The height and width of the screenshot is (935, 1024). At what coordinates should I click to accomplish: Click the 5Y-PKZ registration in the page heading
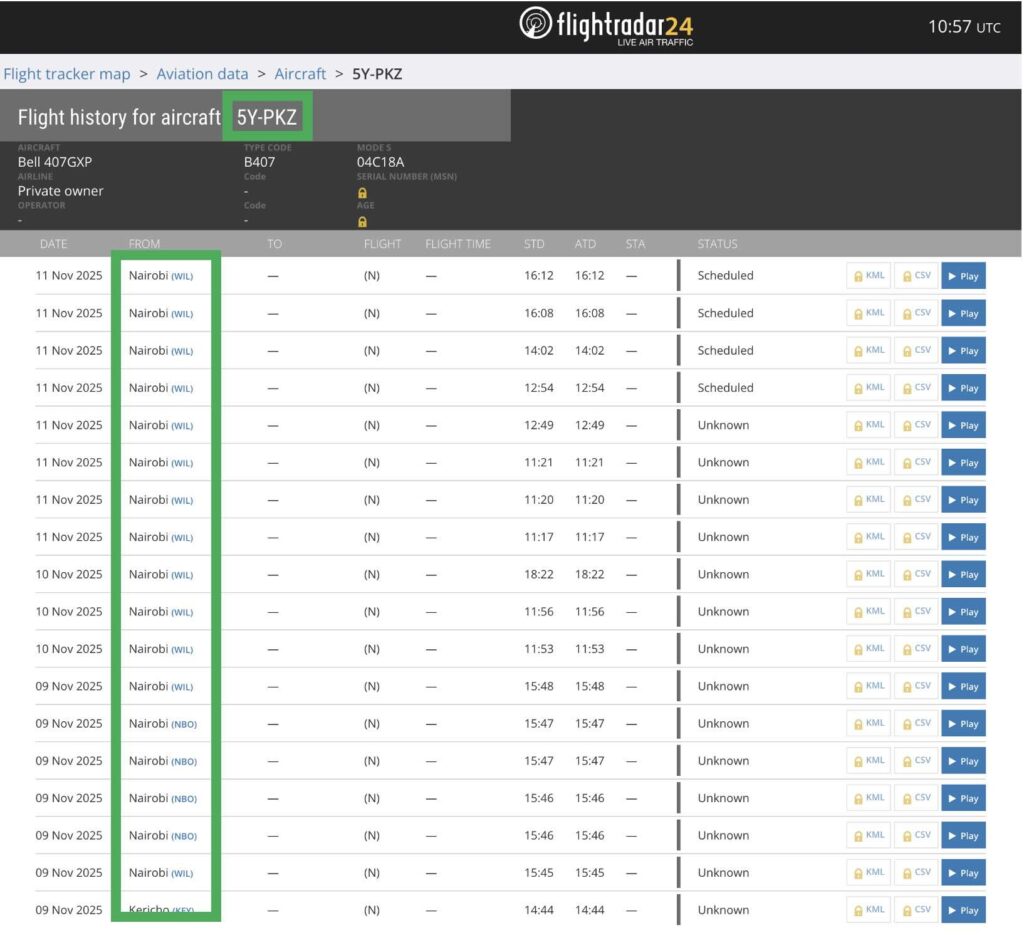pyautogui.click(x=267, y=117)
